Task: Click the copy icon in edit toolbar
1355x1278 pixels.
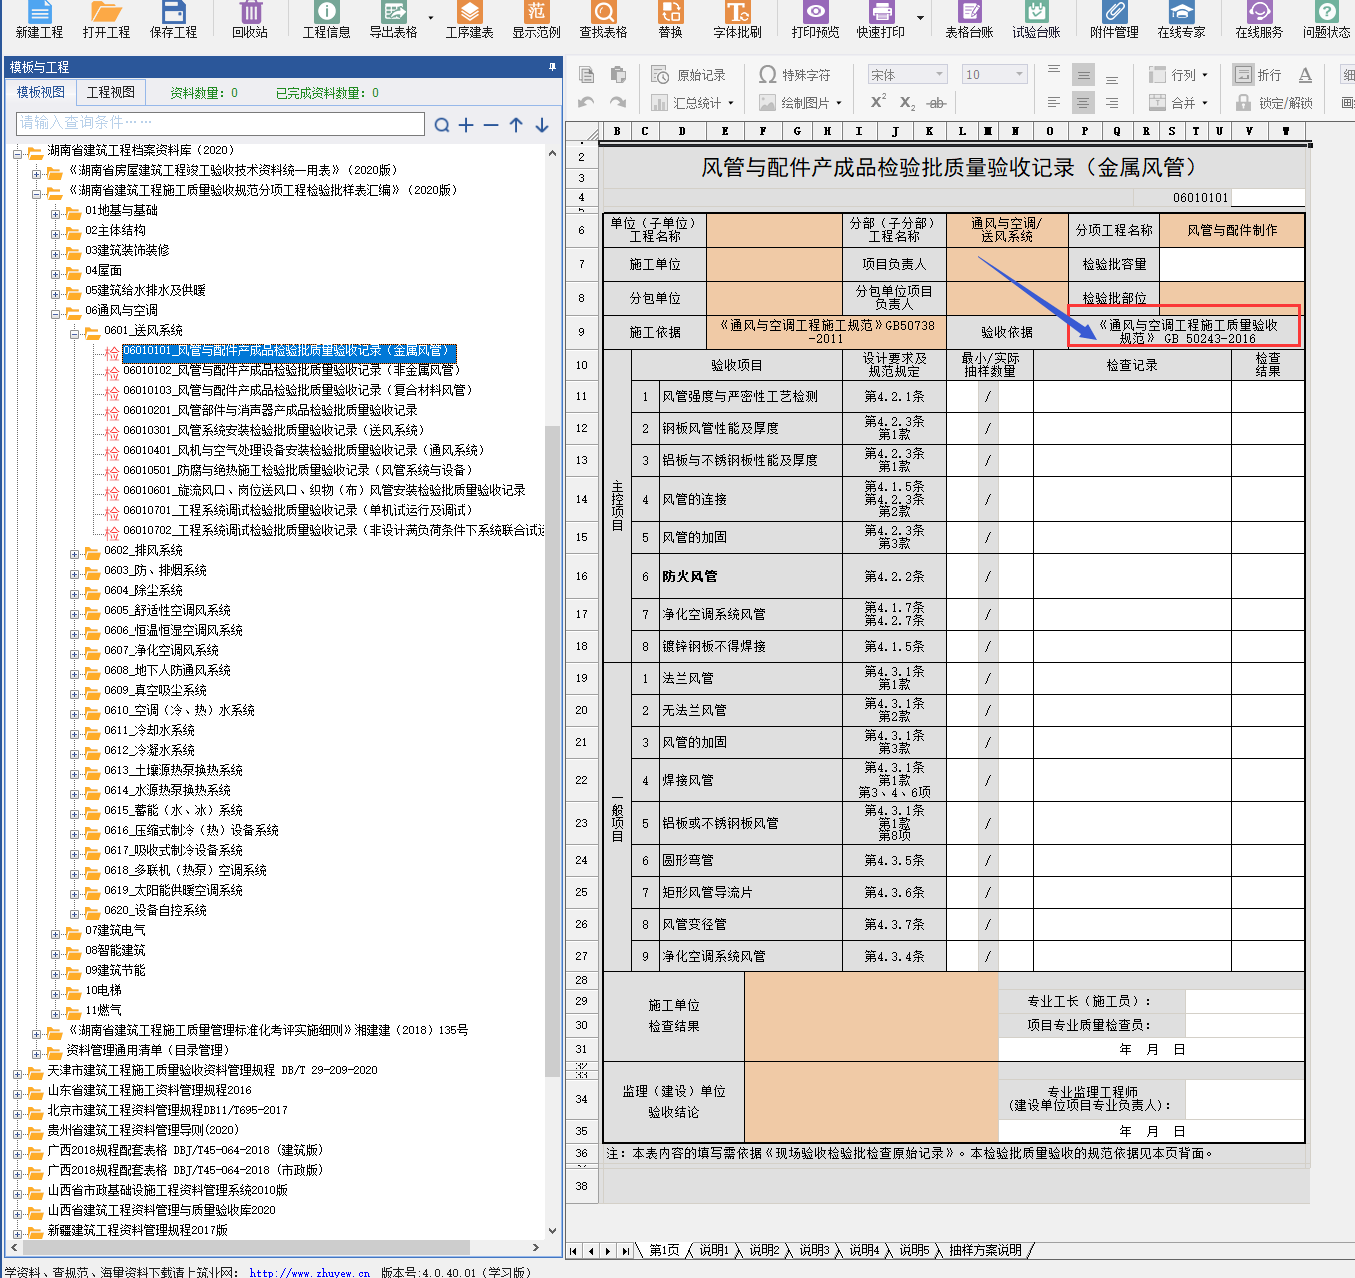Action: point(587,75)
